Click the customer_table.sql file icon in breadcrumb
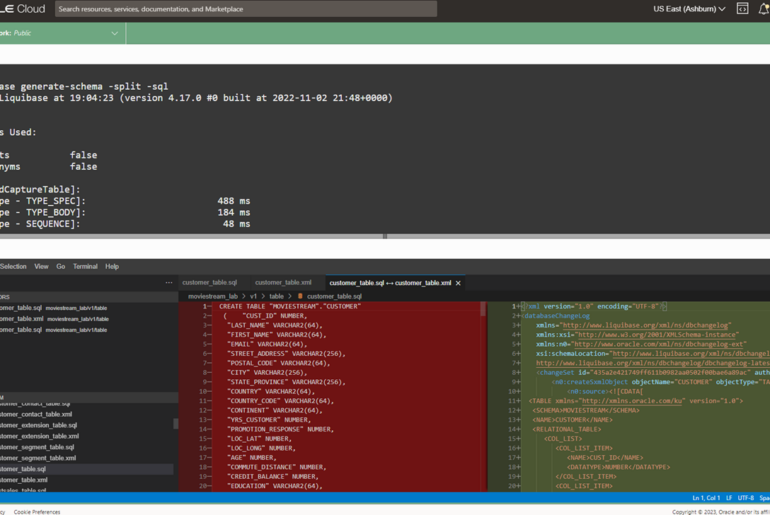Viewport: 770px width, 515px height. pyautogui.click(x=300, y=297)
